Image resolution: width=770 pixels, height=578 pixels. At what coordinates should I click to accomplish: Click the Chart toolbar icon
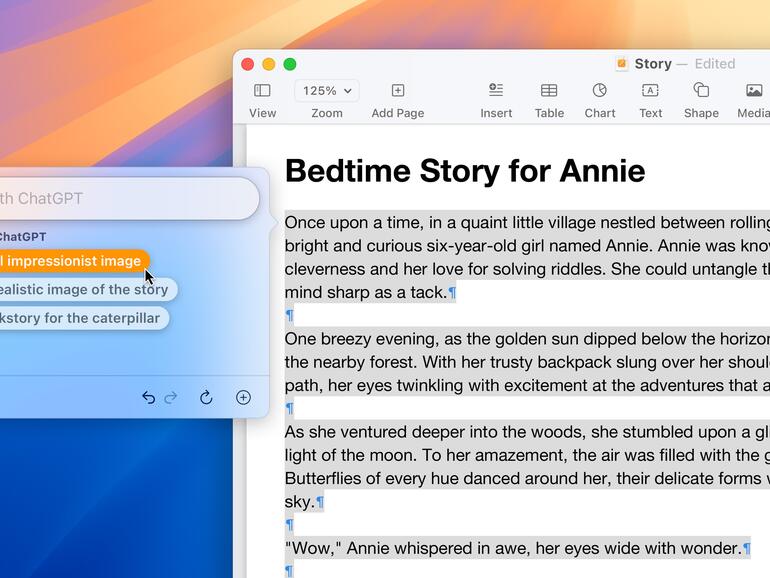tap(599, 91)
